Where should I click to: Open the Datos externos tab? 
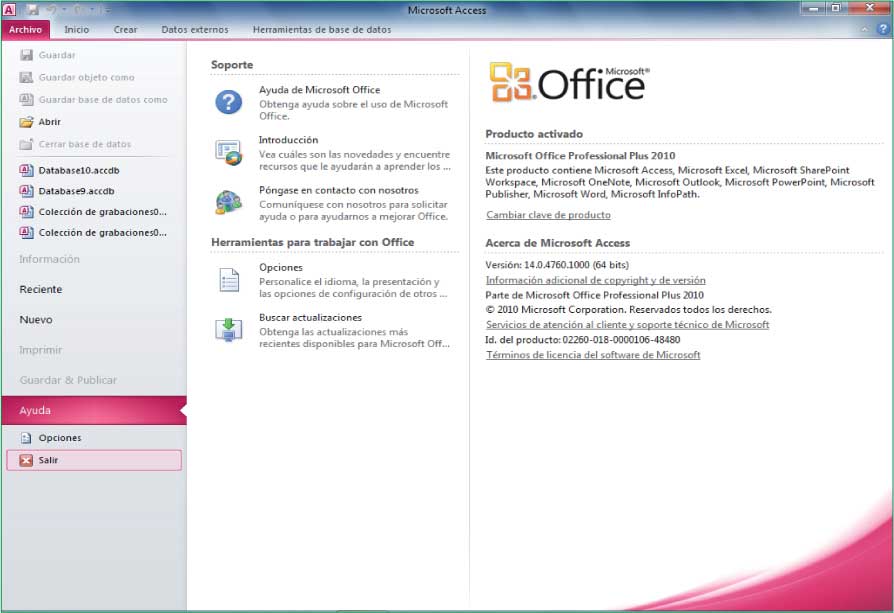tap(195, 30)
